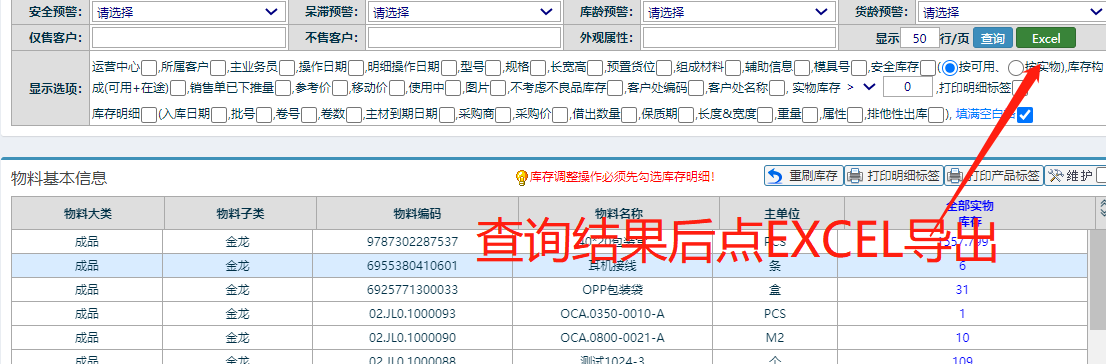Image resolution: width=1106 pixels, height=364 pixels.
Task: Click the tools icon beside 维护
Action: pyautogui.click(x=1056, y=176)
